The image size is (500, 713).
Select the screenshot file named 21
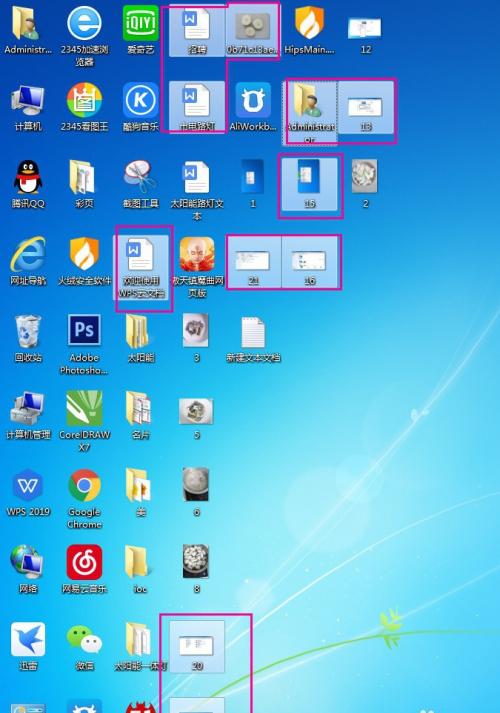[x=253, y=261]
